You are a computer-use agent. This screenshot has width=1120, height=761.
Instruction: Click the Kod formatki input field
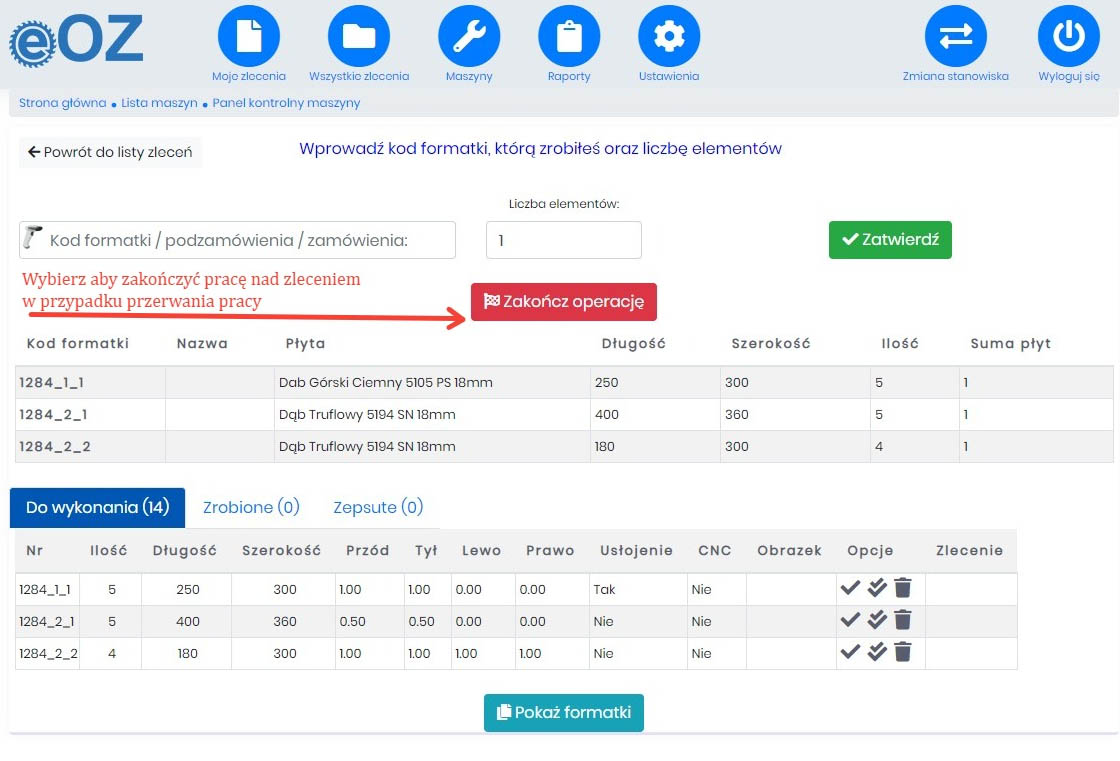coord(247,240)
